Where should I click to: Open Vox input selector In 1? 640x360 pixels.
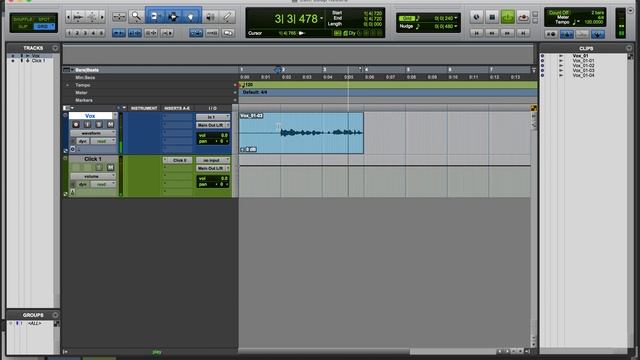[x=213, y=117]
